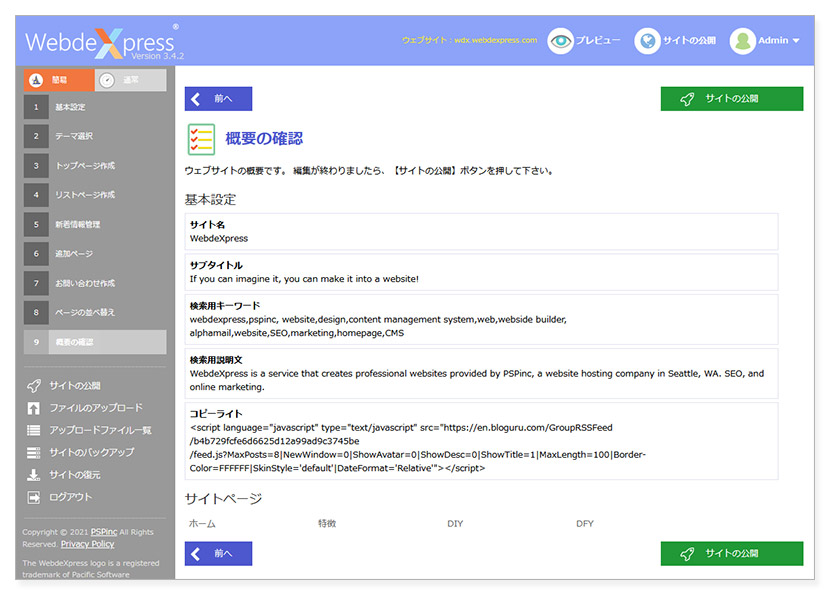Select the DFY site page
830x595 pixels.
click(584, 524)
